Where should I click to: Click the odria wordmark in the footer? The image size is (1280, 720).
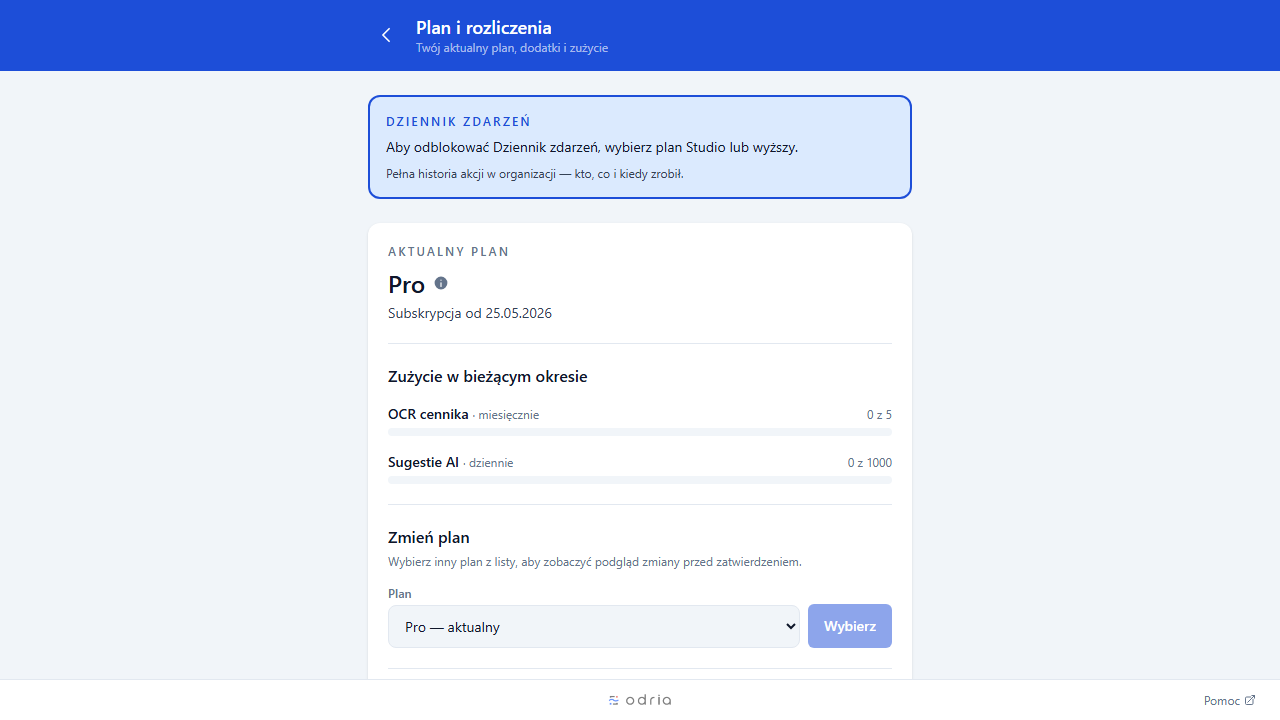click(648, 700)
